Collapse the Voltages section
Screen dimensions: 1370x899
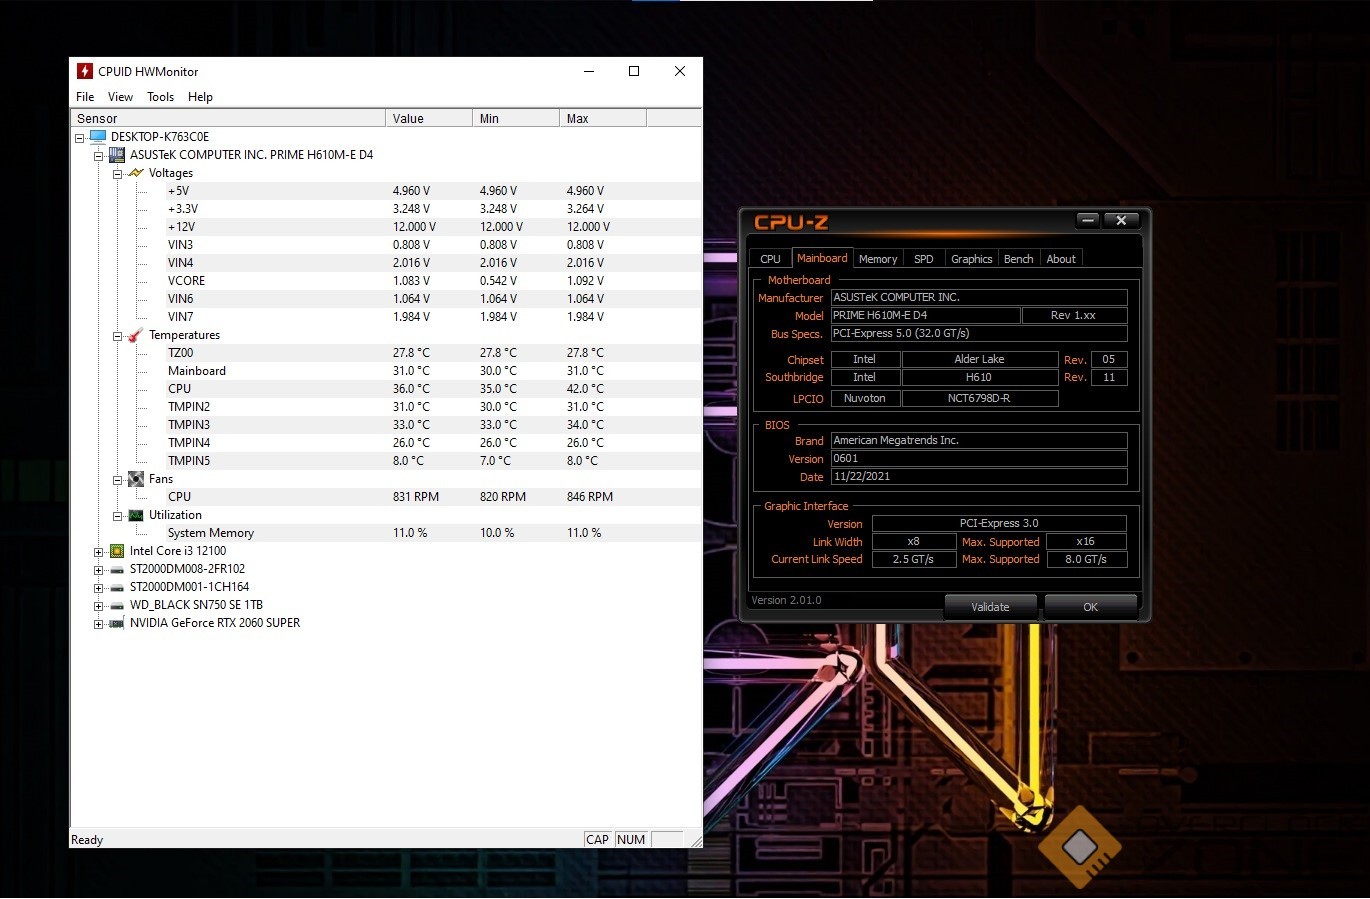click(x=117, y=174)
